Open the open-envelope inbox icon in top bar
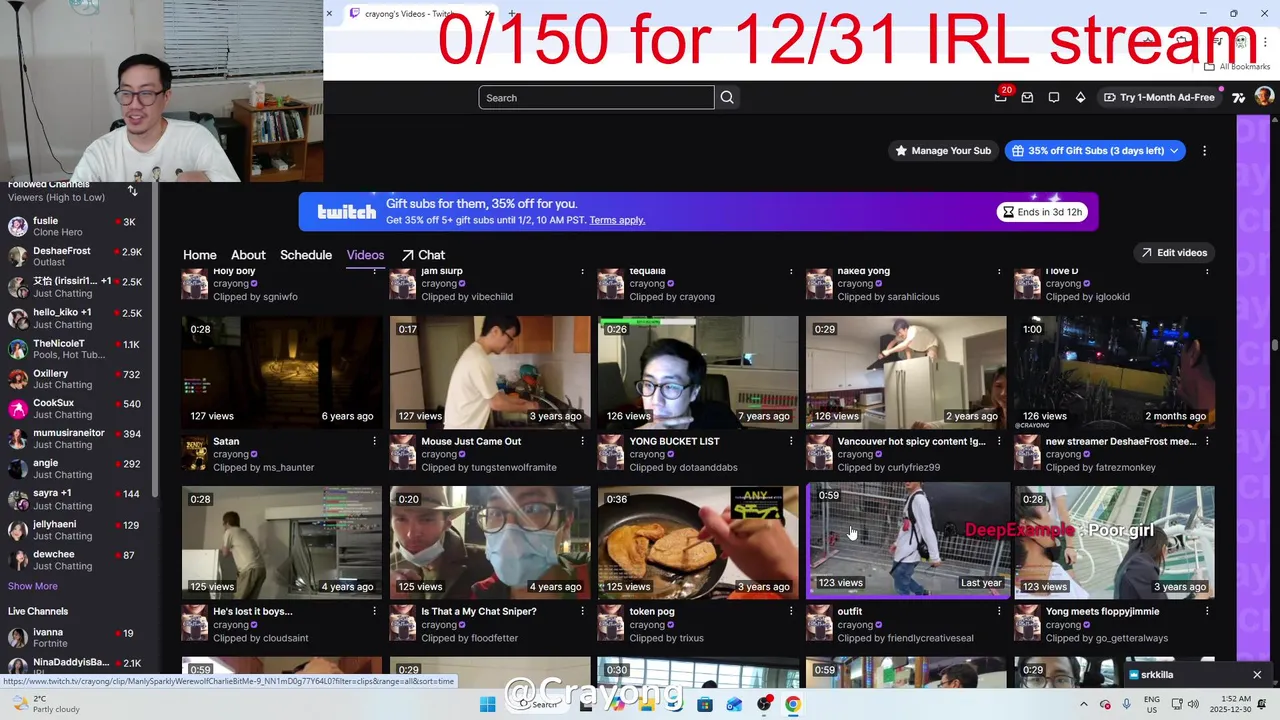Viewport: 1280px width, 720px height. 1027,97
